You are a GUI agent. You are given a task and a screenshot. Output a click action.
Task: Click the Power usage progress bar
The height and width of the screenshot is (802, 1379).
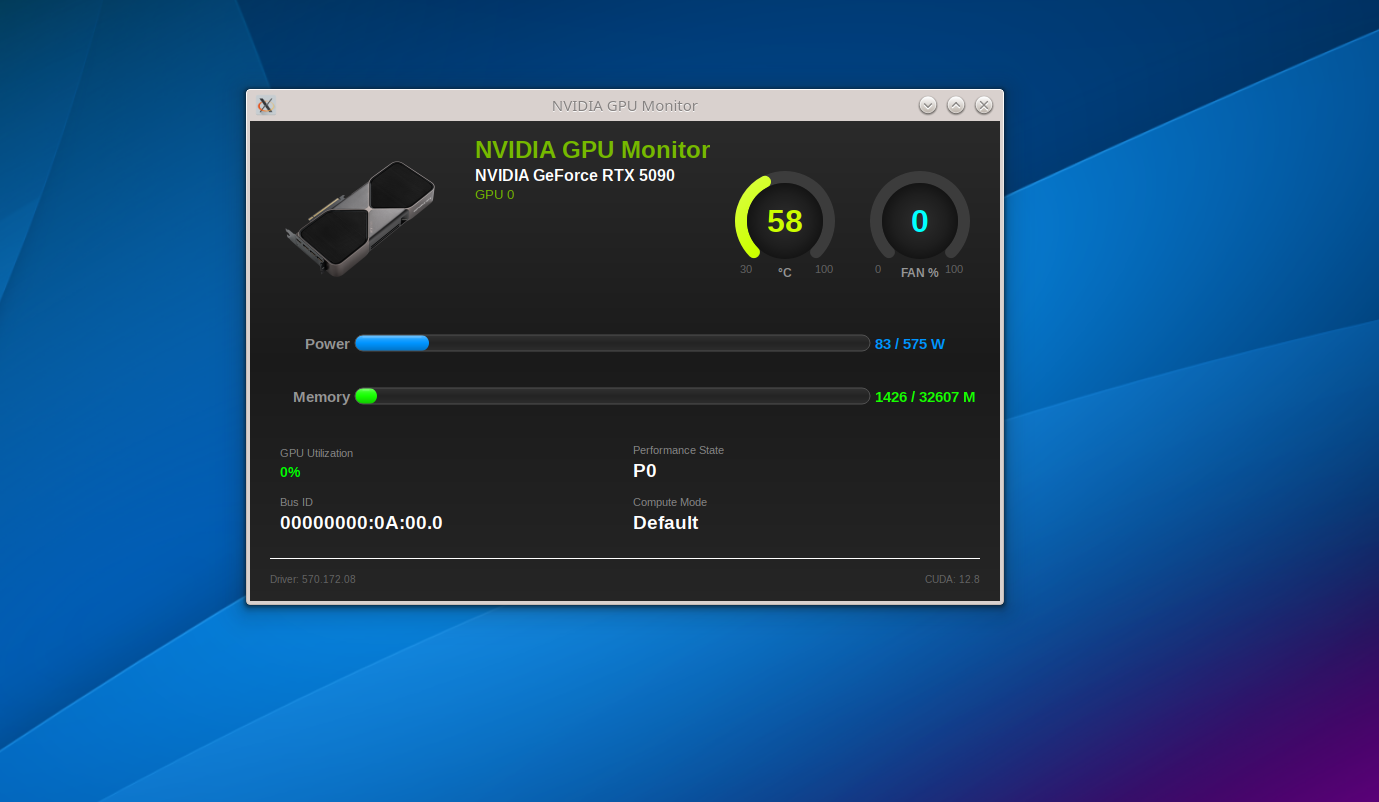pyautogui.click(x=612, y=343)
